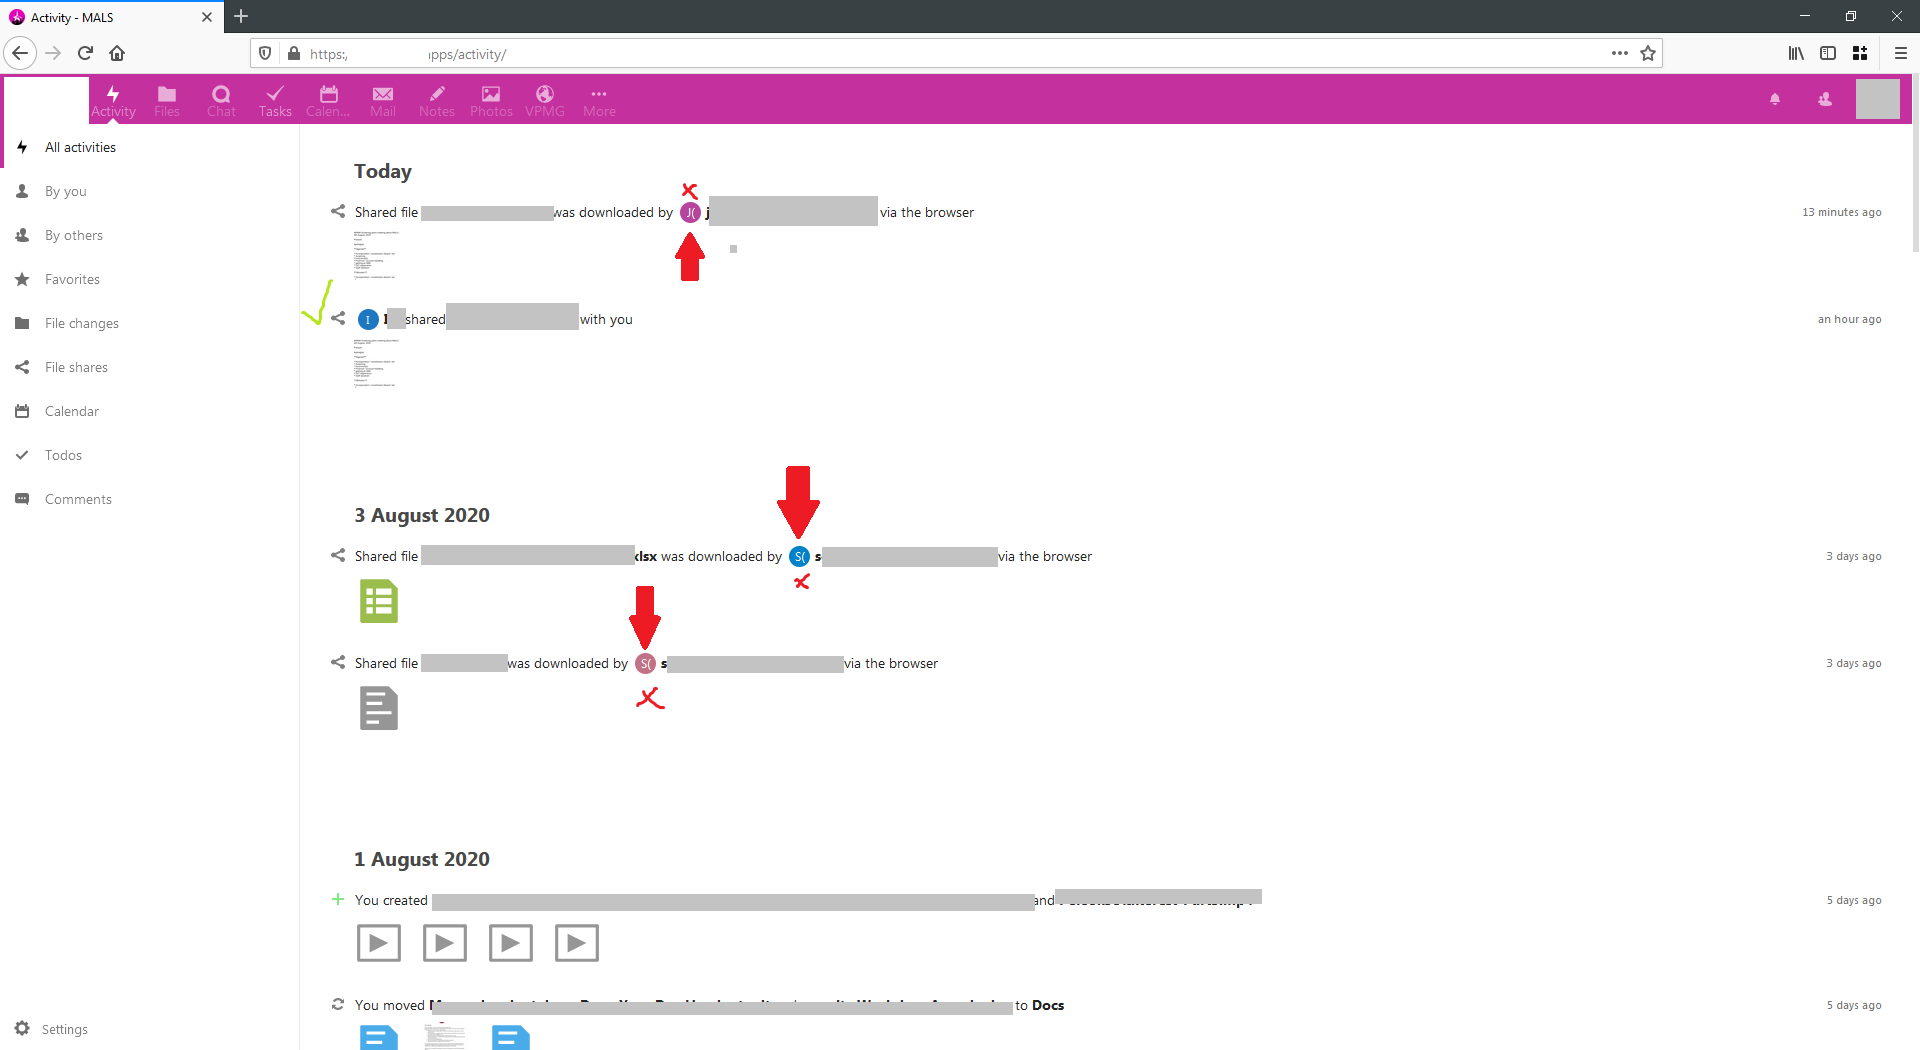Viewport: 1920px width, 1050px height.
Task: Open the Firefox hamburger menu
Action: click(1901, 53)
